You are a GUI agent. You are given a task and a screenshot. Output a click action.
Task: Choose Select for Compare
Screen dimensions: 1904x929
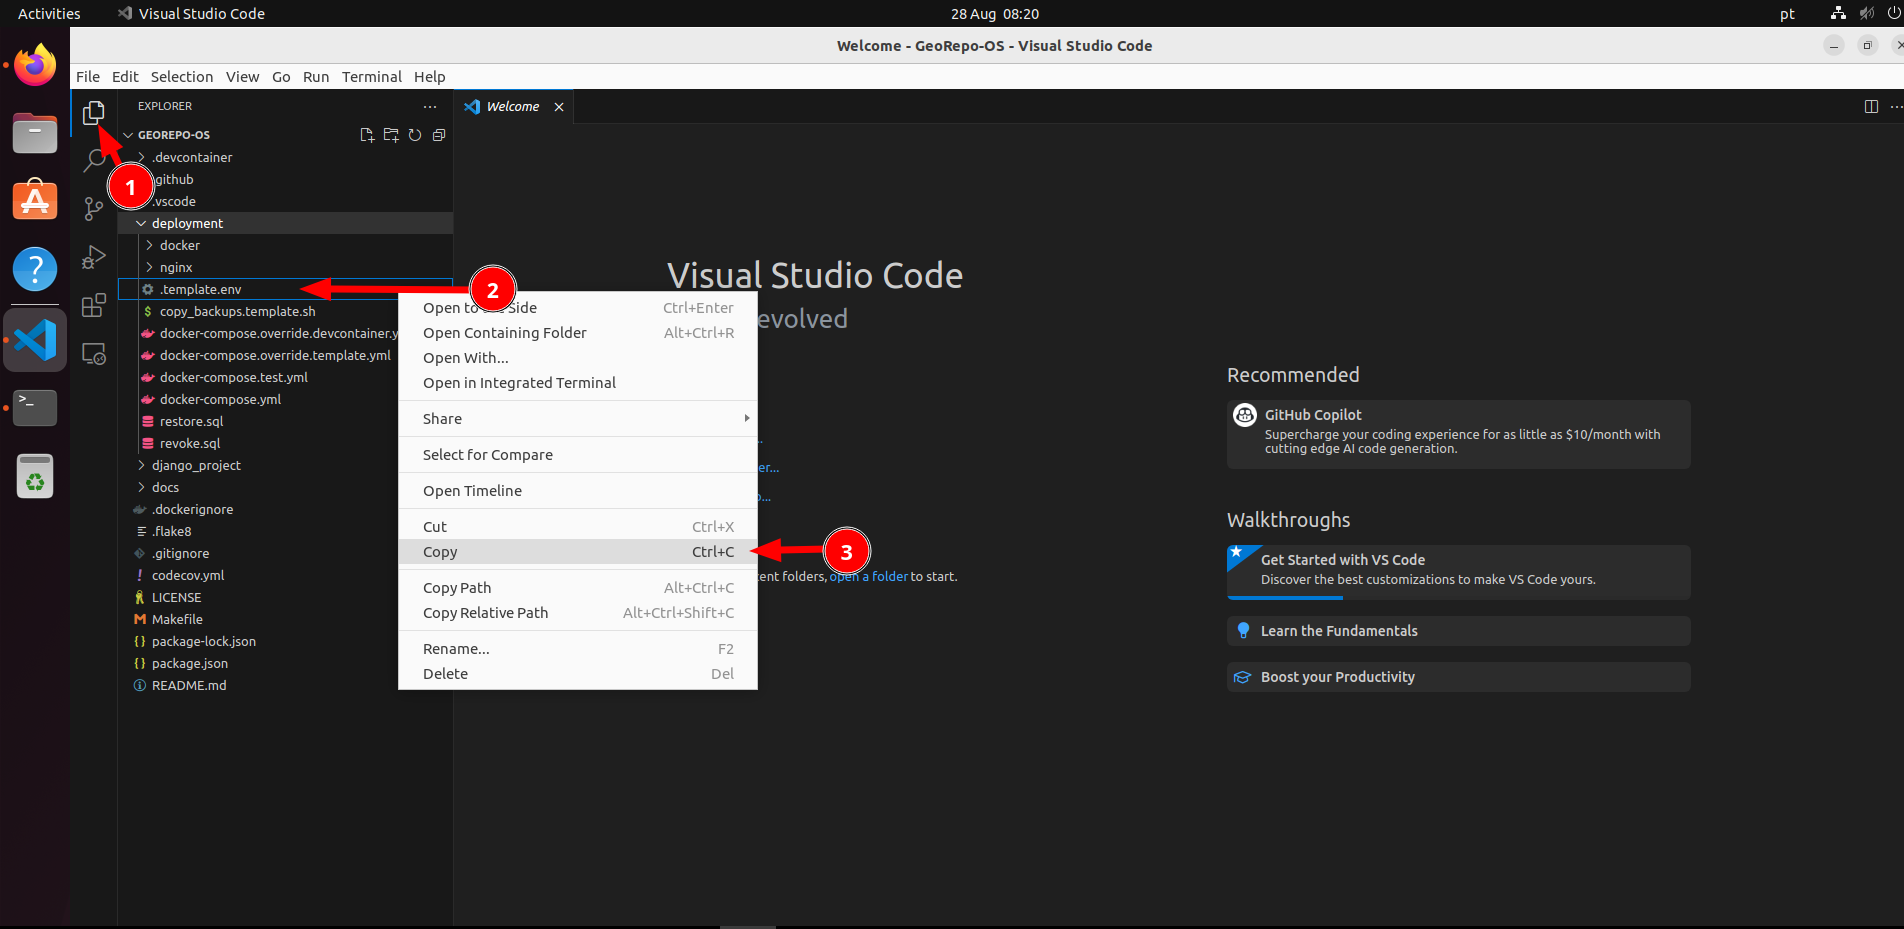click(x=578, y=455)
